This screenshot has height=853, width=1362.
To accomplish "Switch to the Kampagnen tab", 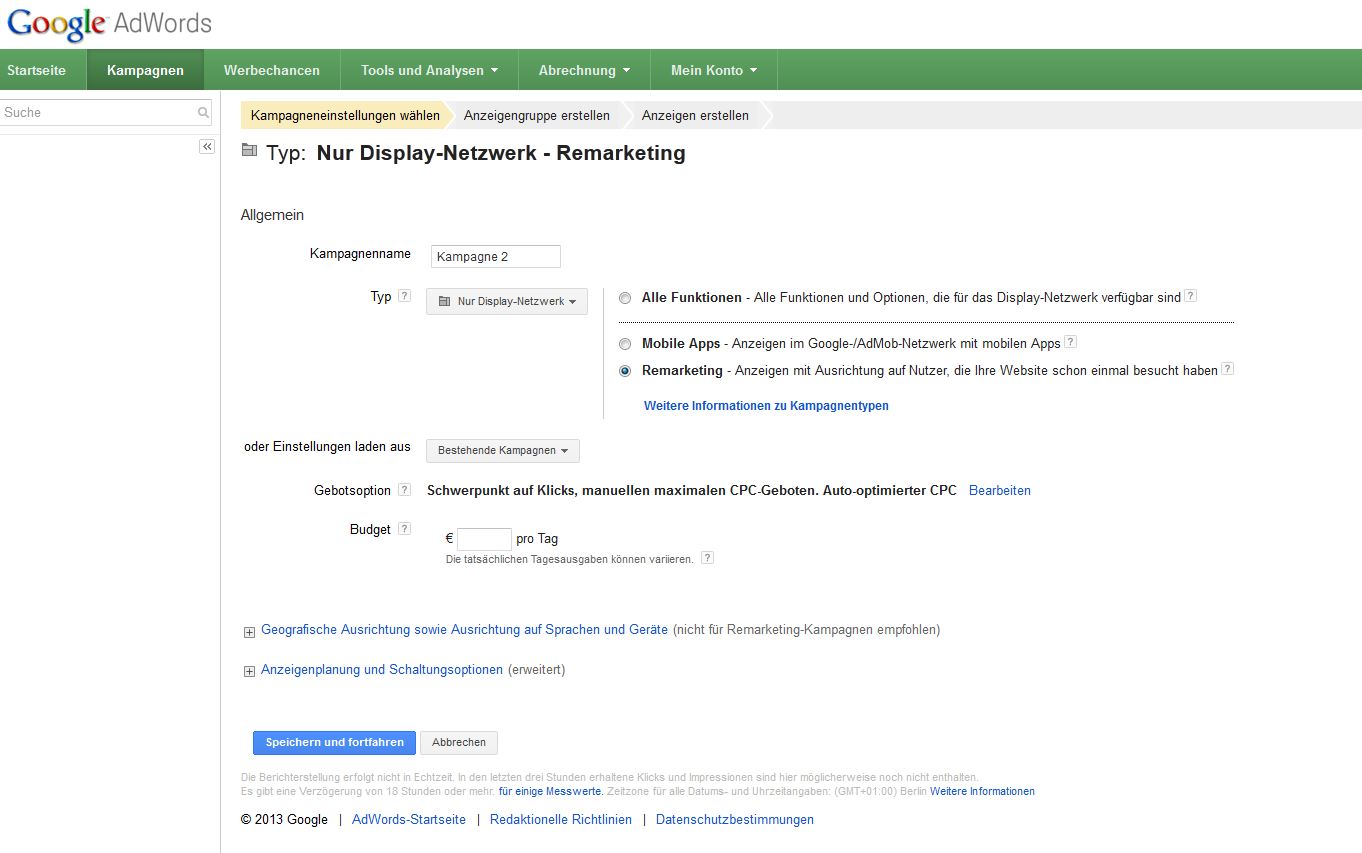I will (x=145, y=70).
